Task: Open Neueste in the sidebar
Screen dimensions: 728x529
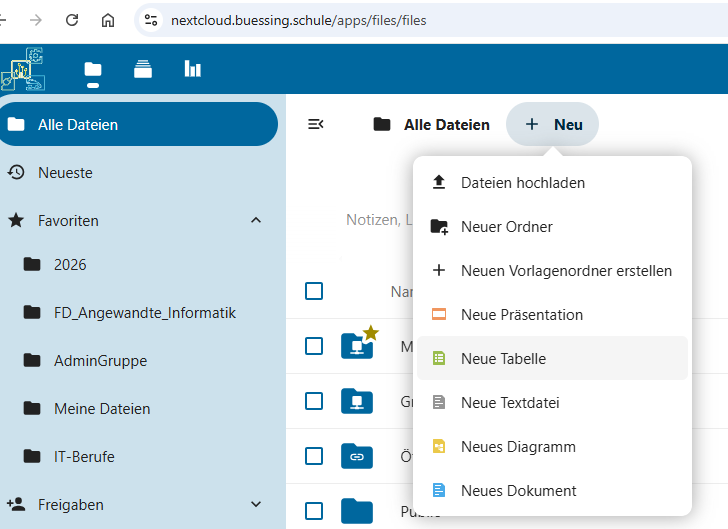Action: click(x=65, y=173)
